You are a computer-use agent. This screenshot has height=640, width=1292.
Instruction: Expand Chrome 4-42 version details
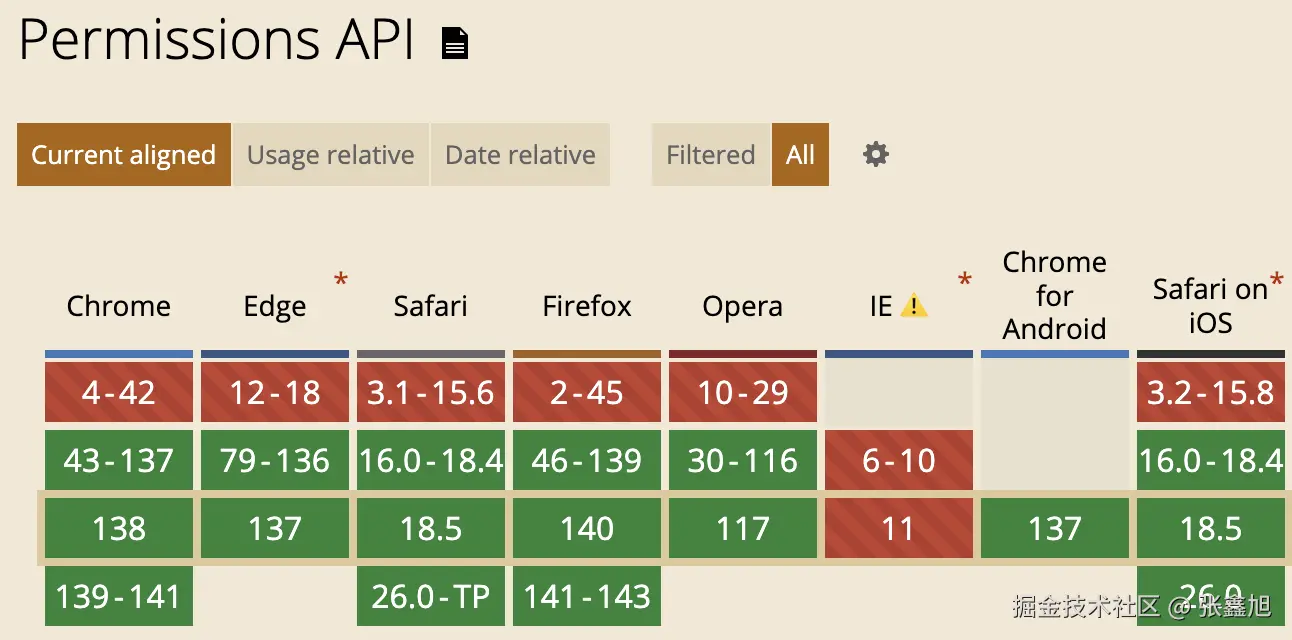(119, 392)
